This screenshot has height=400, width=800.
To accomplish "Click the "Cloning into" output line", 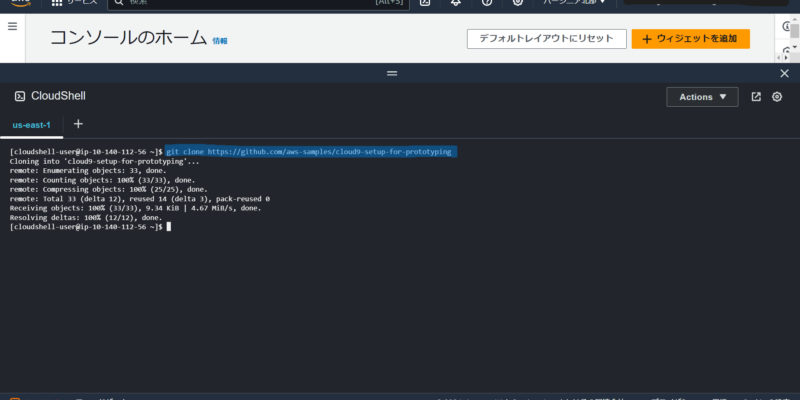I will coord(105,161).
